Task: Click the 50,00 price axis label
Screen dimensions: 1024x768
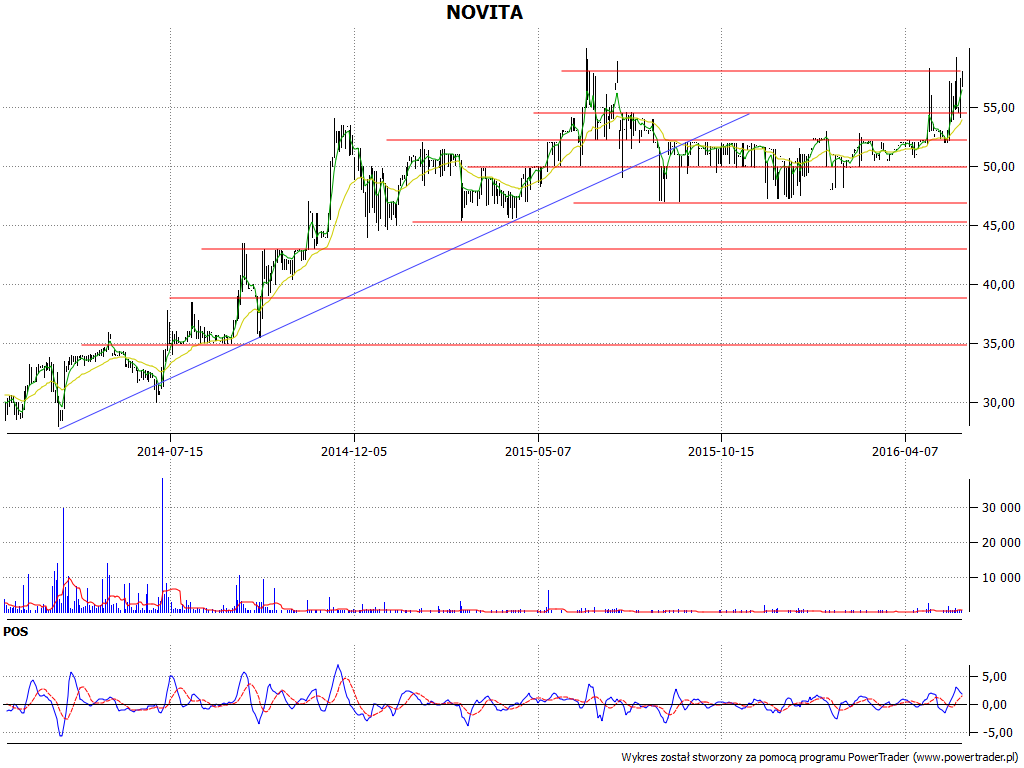Action: (x=999, y=167)
